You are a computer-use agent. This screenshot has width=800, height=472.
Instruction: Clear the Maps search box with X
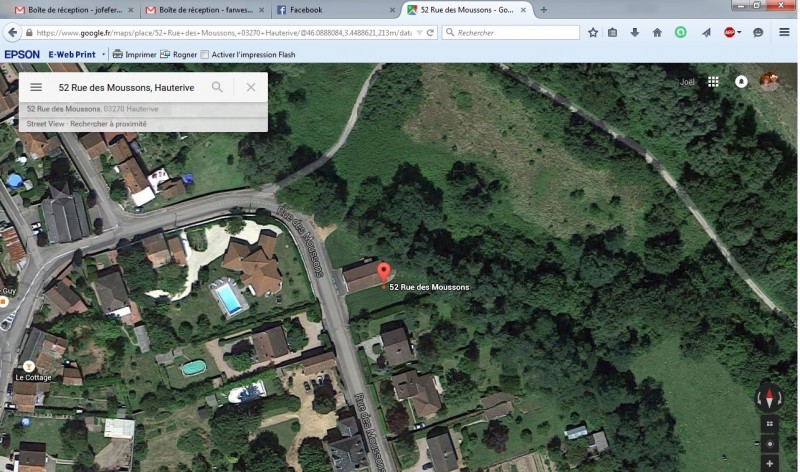click(251, 87)
